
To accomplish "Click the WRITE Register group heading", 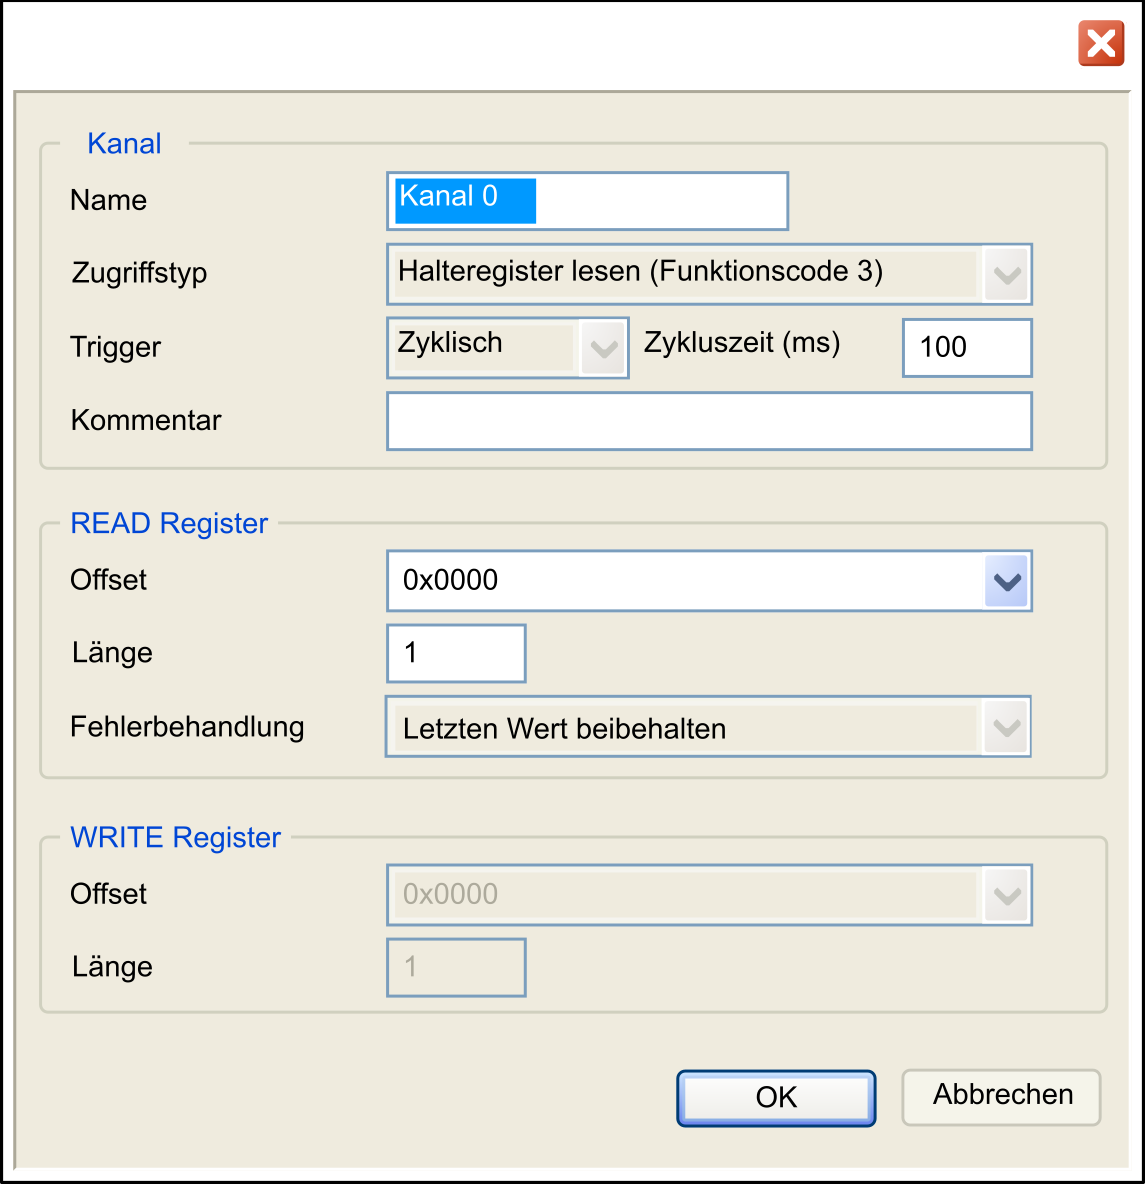I will coord(175,838).
